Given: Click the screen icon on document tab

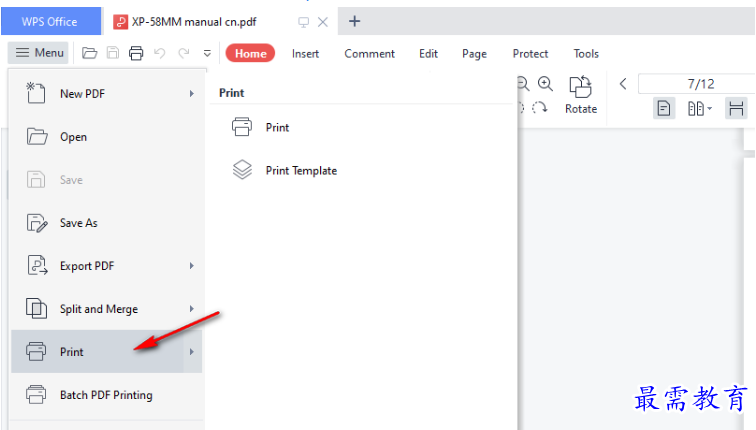Looking at the screenshot, I should pos(303,22).
